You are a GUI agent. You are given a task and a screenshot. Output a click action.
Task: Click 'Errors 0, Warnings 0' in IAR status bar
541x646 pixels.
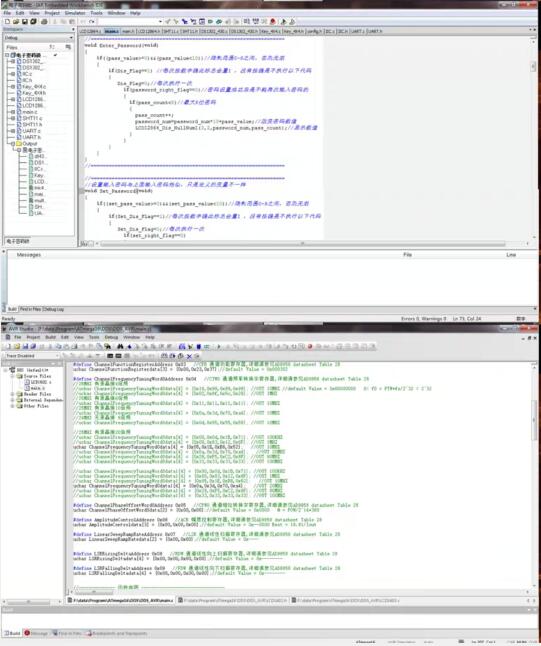pyautogui.click(x=424, y=319)
